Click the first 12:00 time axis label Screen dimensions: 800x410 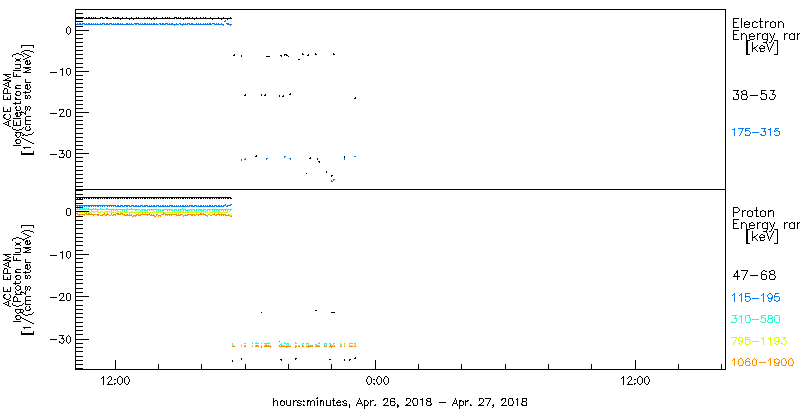pyautogui.click(x=116, y=380)
